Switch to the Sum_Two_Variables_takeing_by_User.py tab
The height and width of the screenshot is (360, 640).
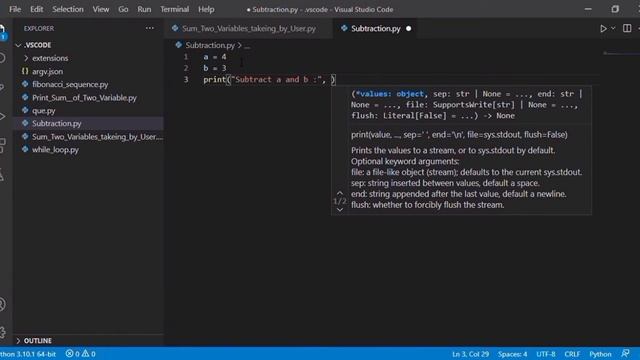click(248, 29)
